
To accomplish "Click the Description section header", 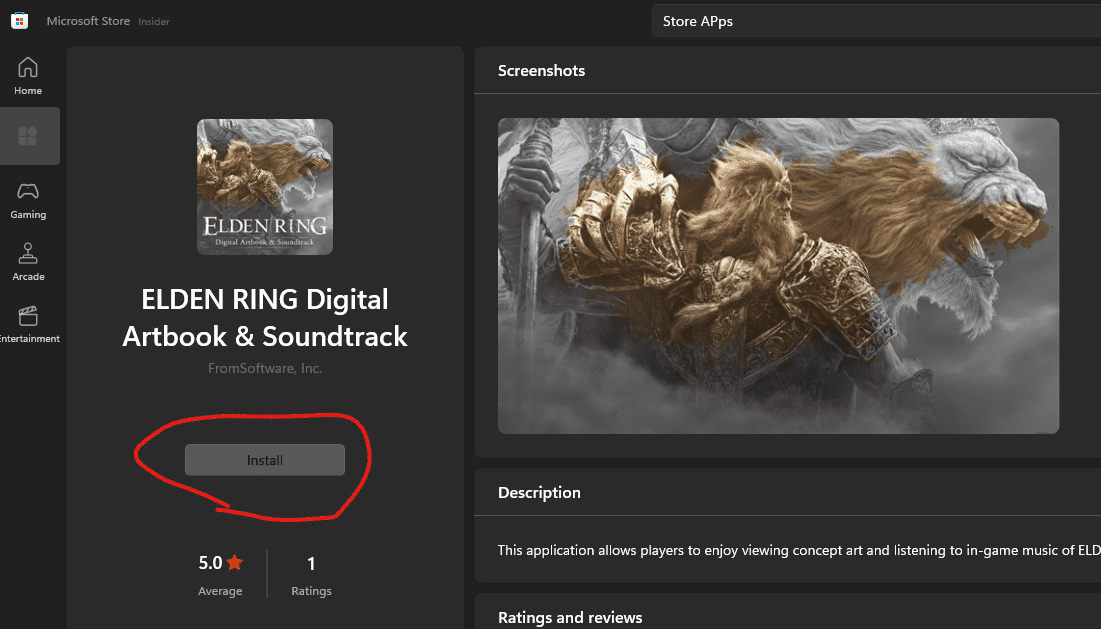I will pyautogui.click(x=539, y=492).
